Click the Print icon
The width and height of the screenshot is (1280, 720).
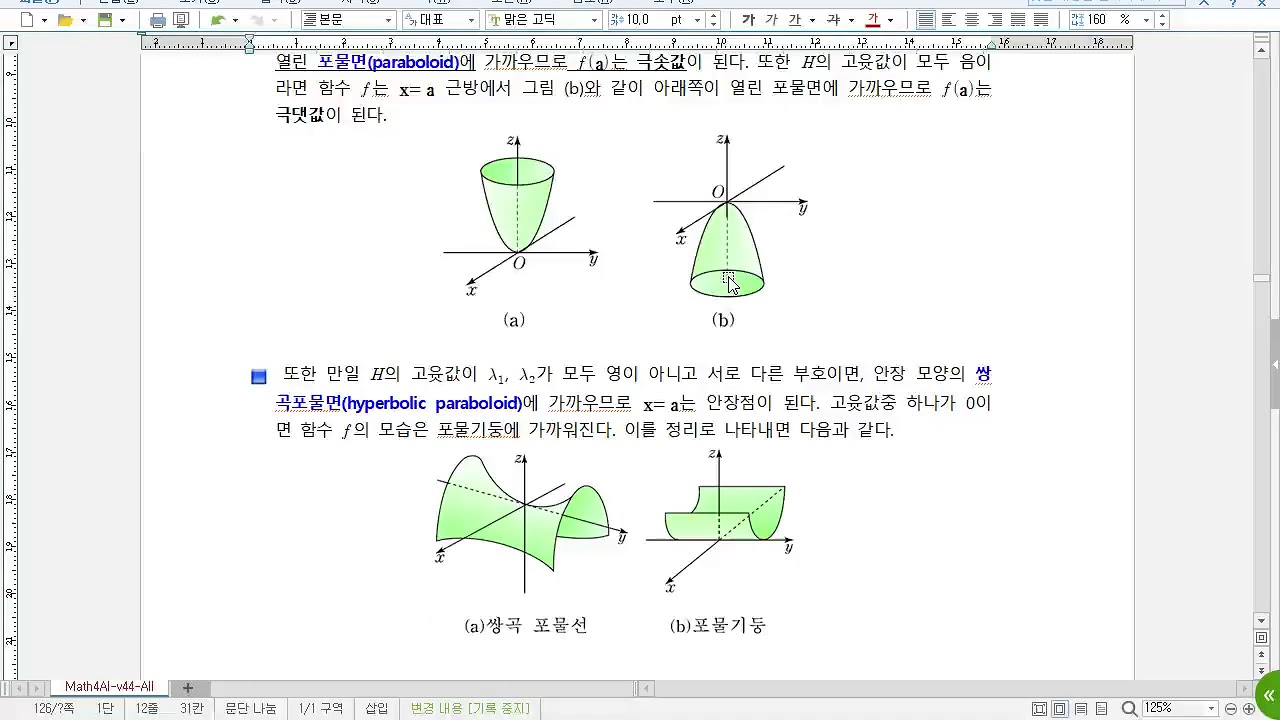click(158, 20)
